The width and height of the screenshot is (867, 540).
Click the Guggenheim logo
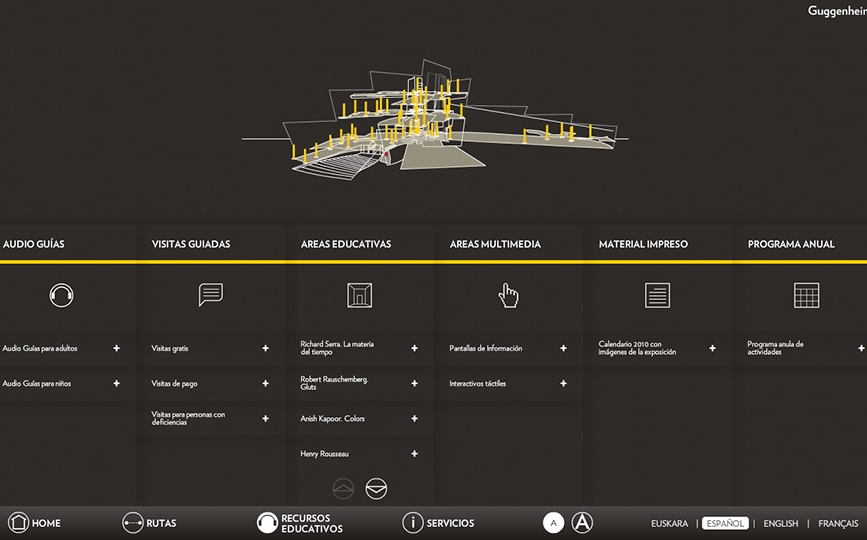click(x=837, y=11)
